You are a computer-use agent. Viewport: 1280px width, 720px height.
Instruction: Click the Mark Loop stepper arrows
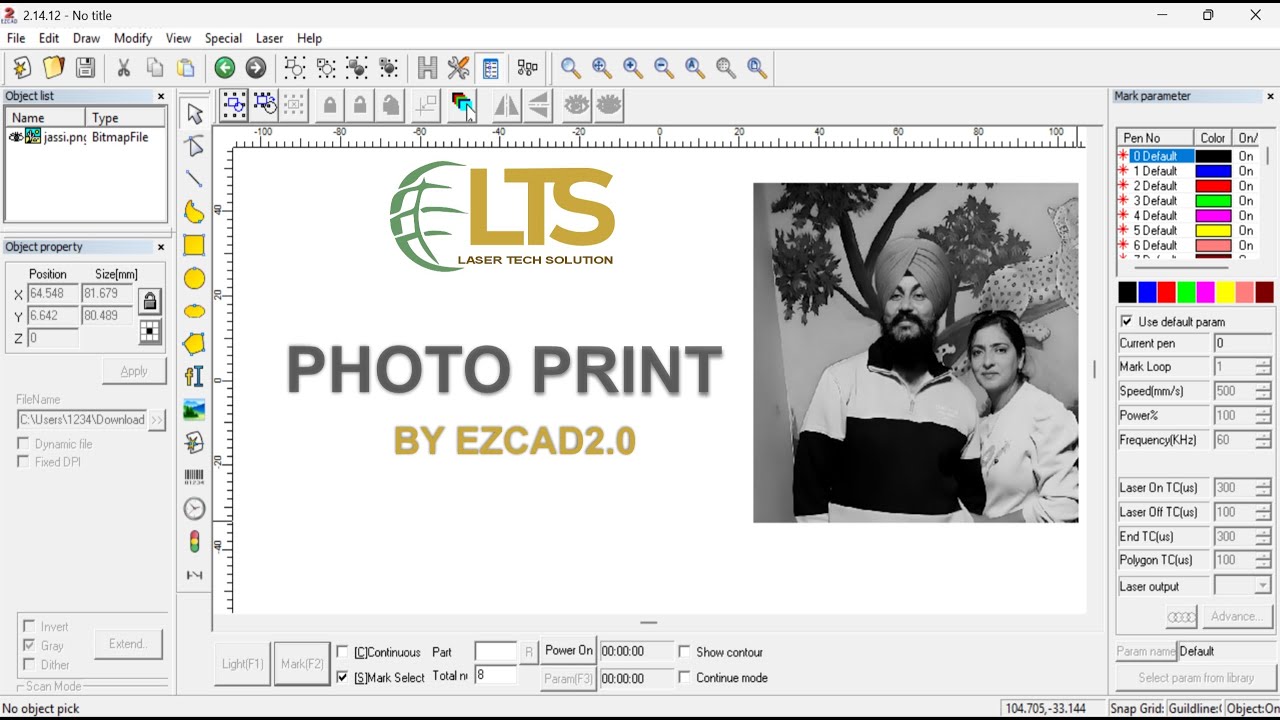(1263, 367)
